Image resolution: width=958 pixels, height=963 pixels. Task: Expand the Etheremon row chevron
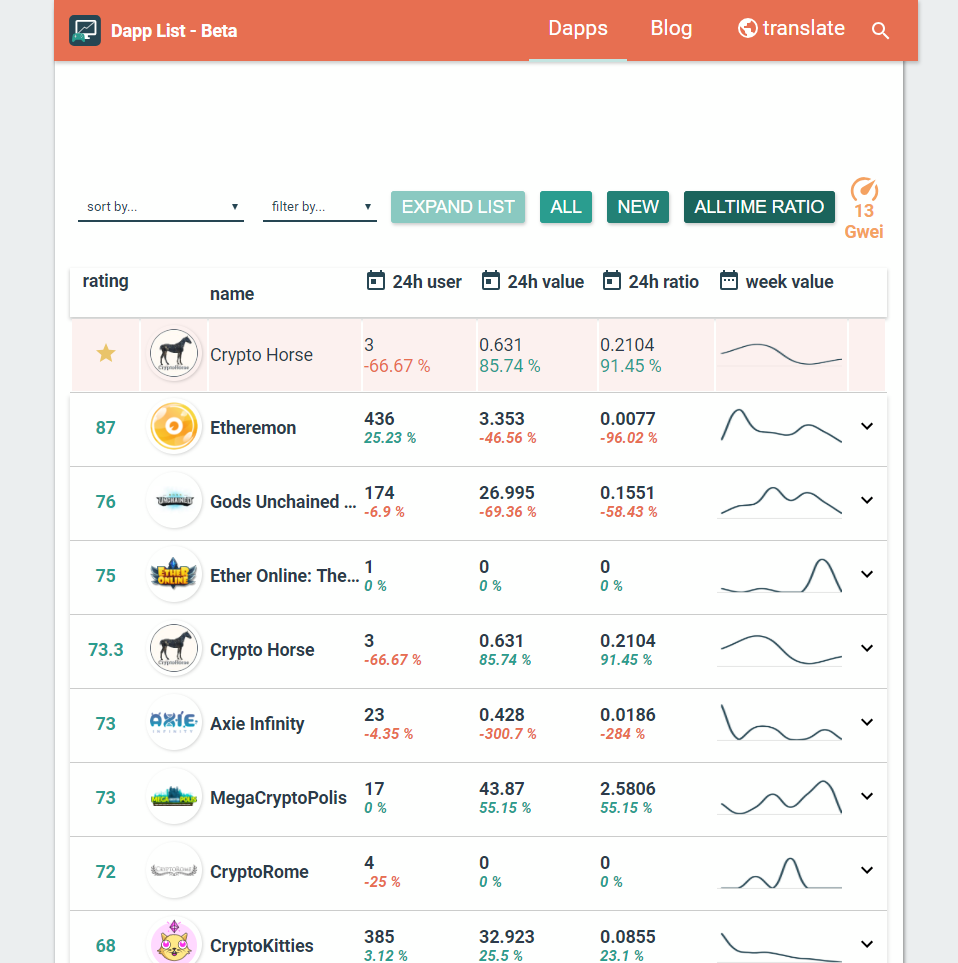[x=867, y=426]
